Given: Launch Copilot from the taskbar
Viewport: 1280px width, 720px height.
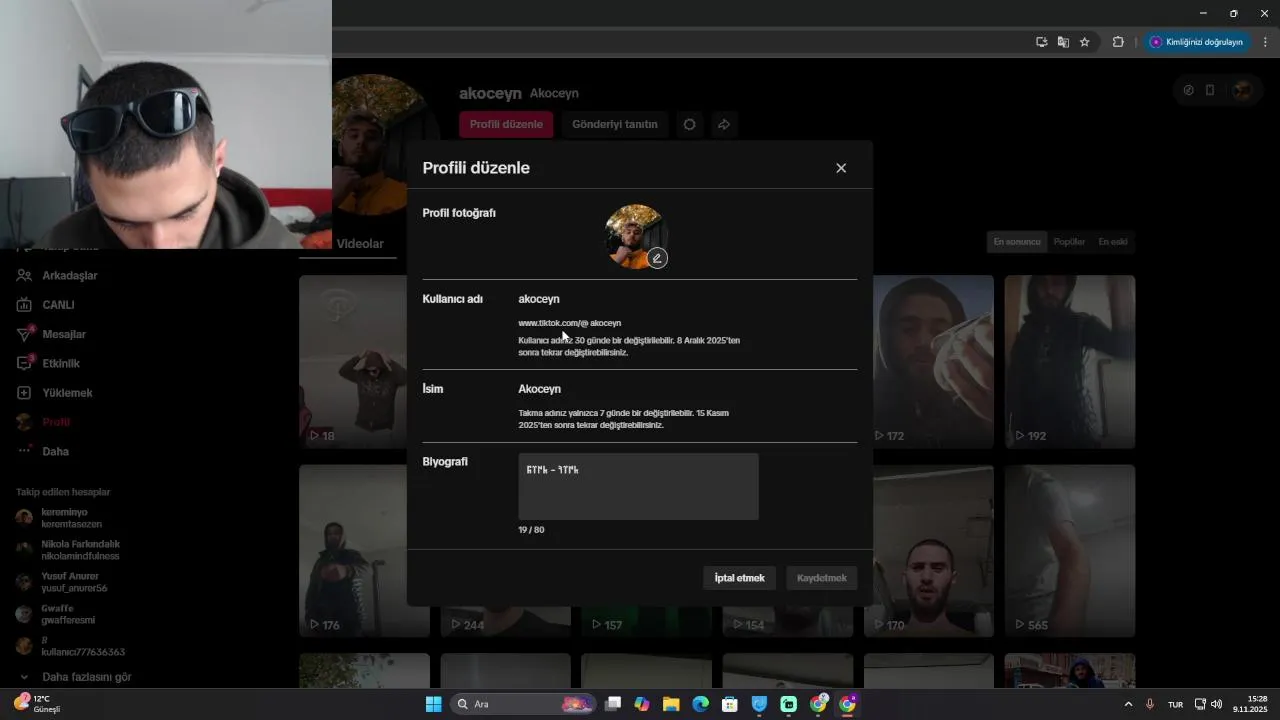Looking at the screenshot, I should click(x=642, y=704).
